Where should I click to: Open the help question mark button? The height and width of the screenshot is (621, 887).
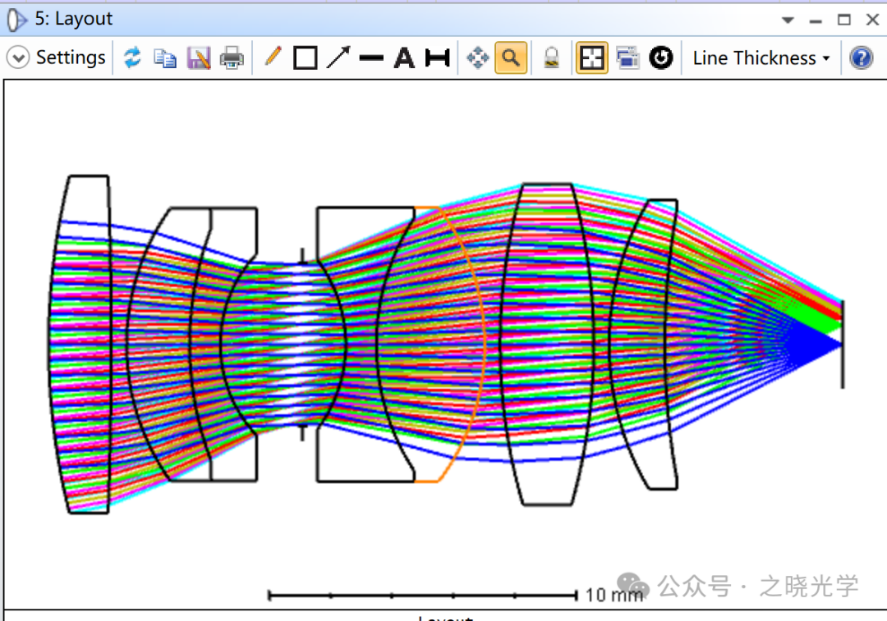[860, 58]
